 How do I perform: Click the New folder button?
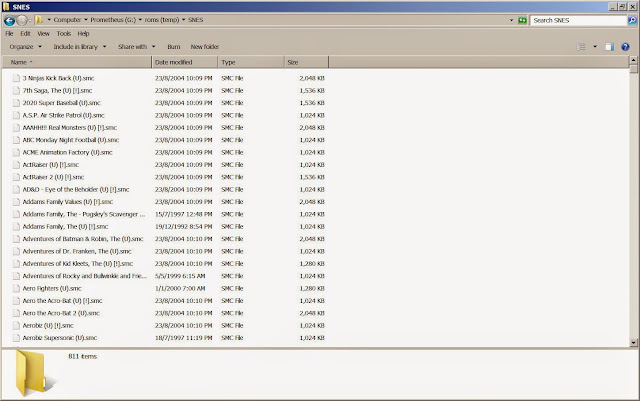click(x=204, y=47)
